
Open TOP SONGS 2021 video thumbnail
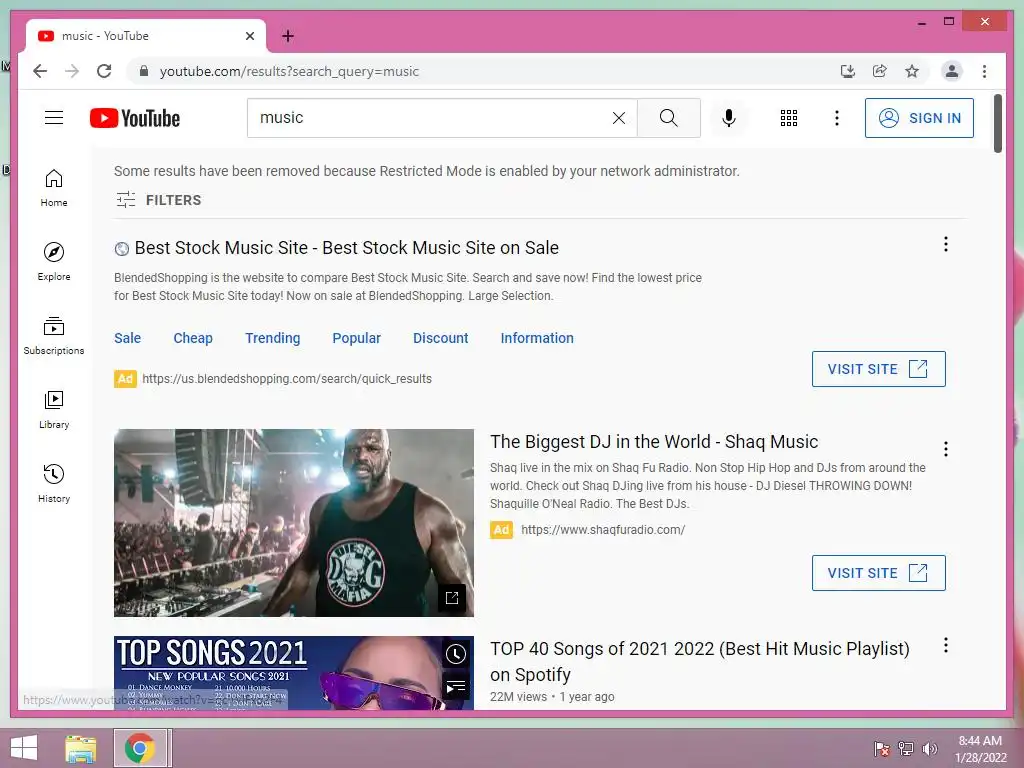tap(293, 673)
